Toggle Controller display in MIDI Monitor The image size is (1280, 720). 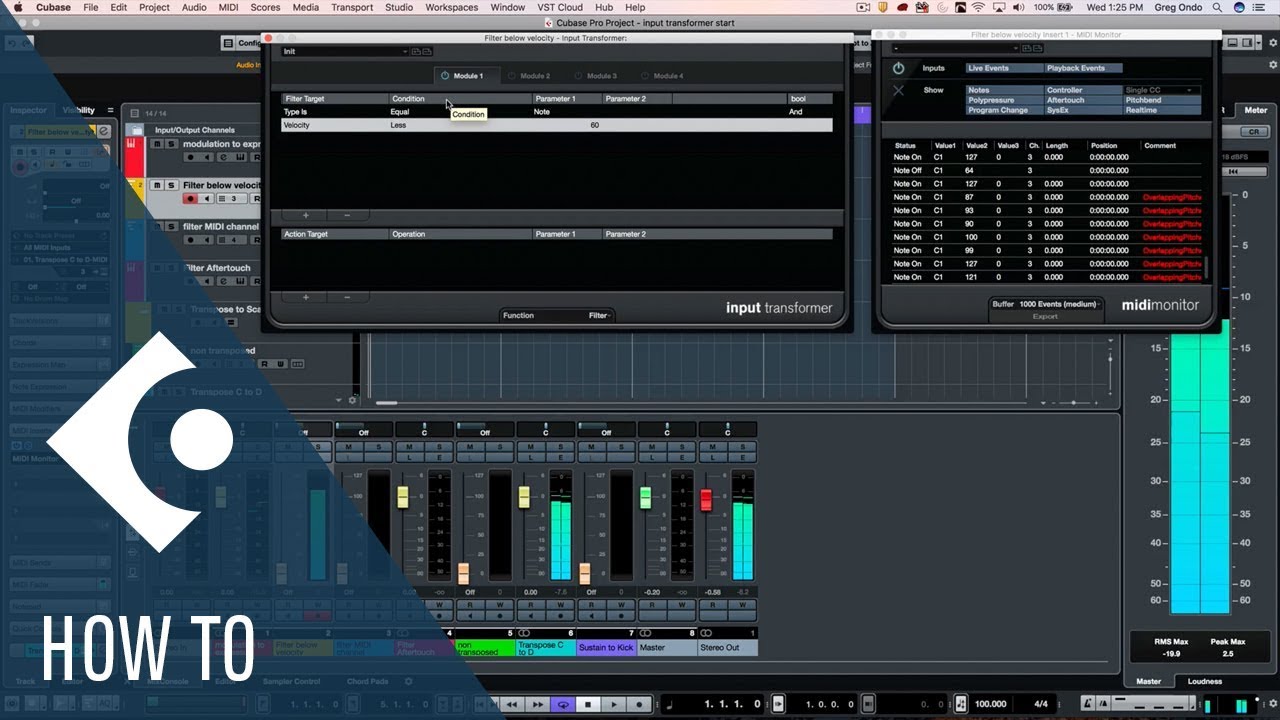click(x=1084, y=90)
